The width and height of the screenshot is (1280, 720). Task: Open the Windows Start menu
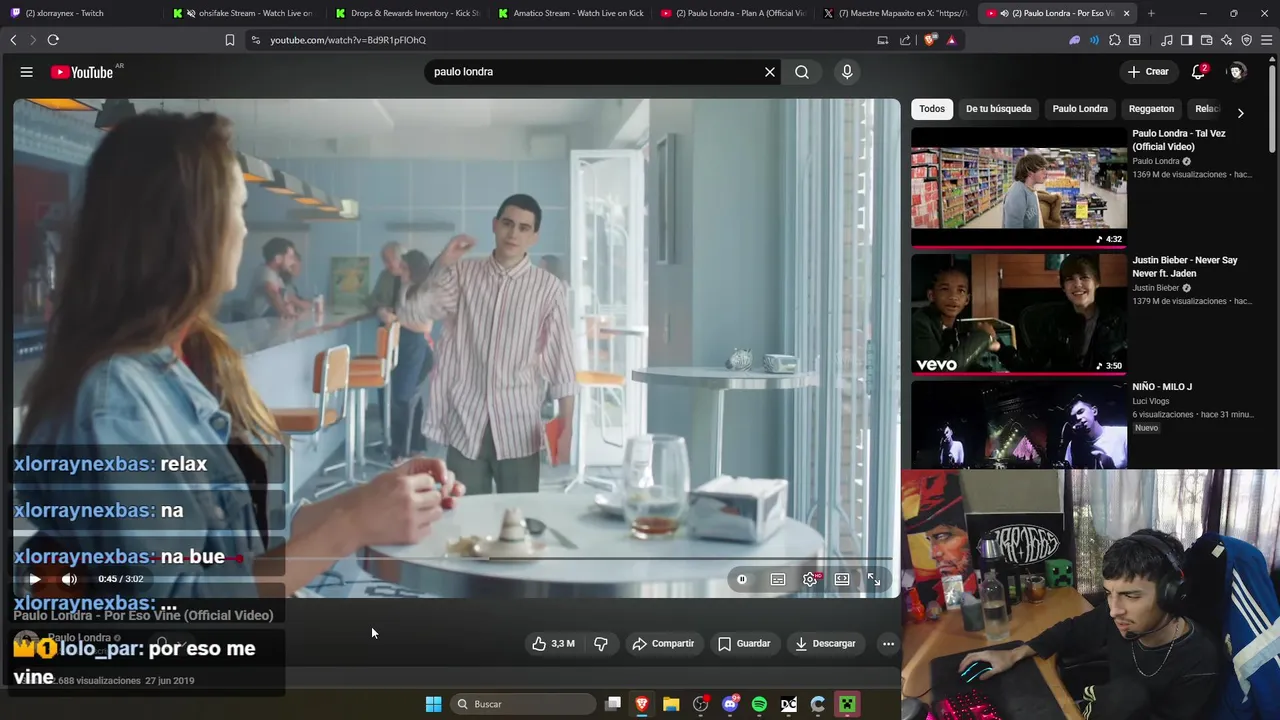click(433, 704)
